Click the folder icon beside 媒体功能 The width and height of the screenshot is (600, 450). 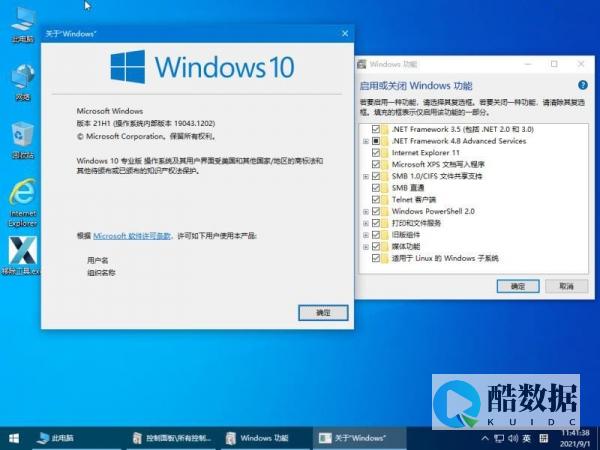(385, 246)
